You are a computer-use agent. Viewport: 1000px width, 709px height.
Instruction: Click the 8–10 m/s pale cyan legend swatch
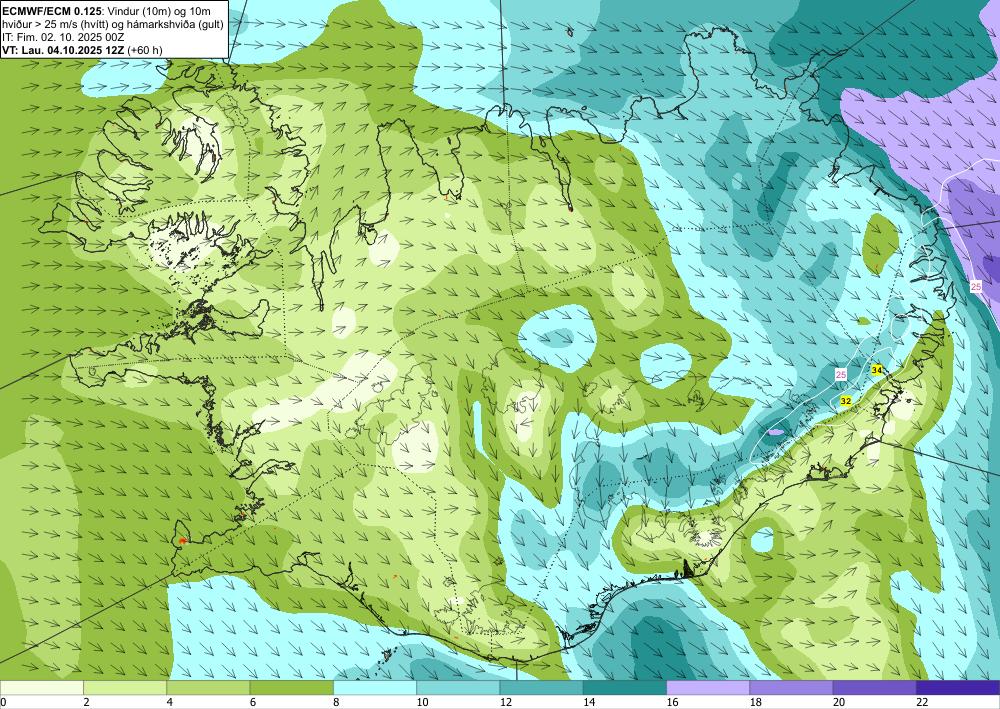(x=375, y=688)
